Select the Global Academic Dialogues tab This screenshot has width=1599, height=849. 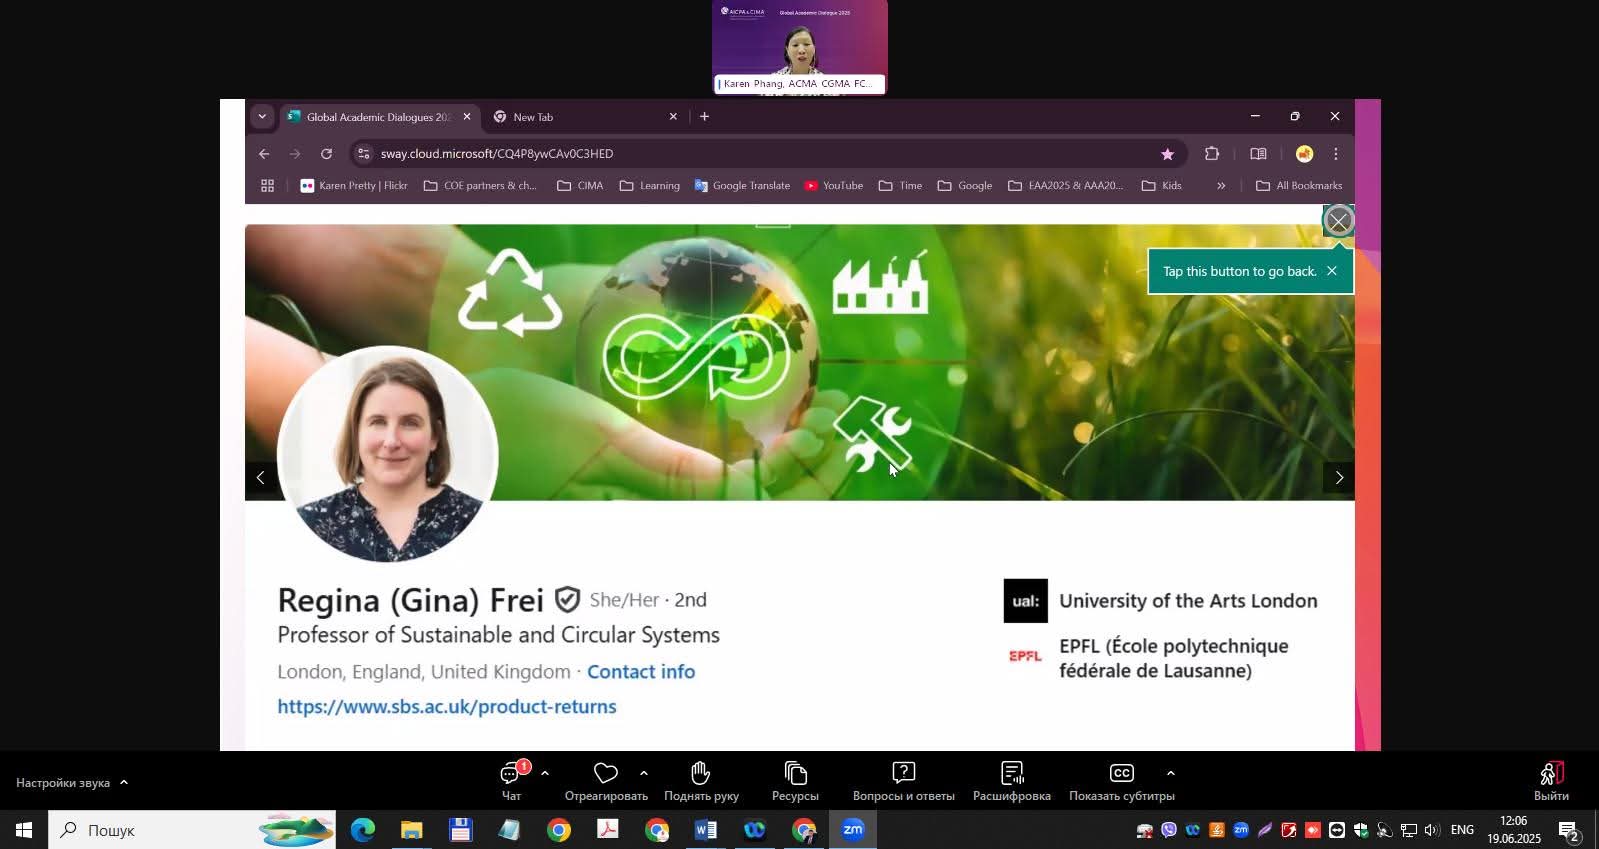pos(377,117)
